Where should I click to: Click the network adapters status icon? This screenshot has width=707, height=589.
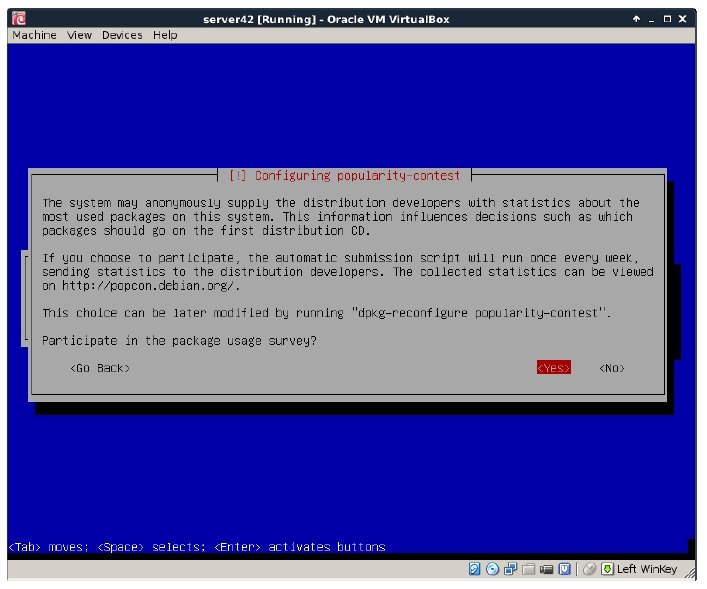pyautogui.click(x=510, y=569)
